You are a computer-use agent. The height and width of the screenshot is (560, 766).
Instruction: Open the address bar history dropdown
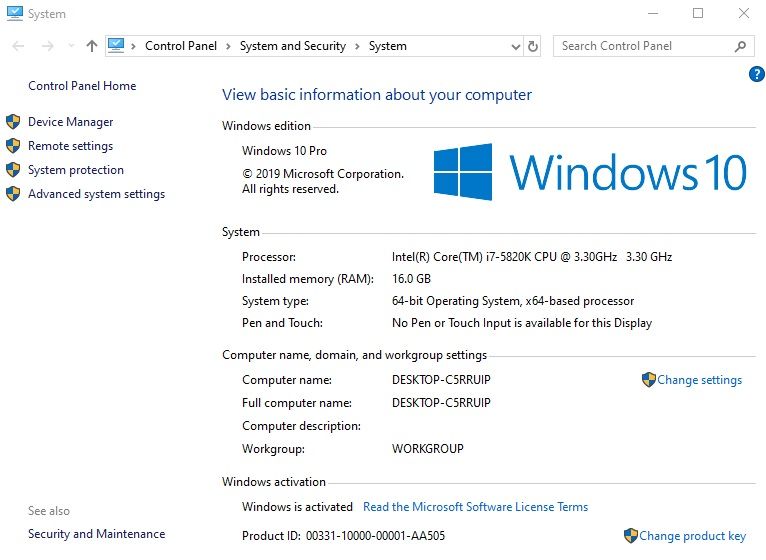tap(515, 47)
